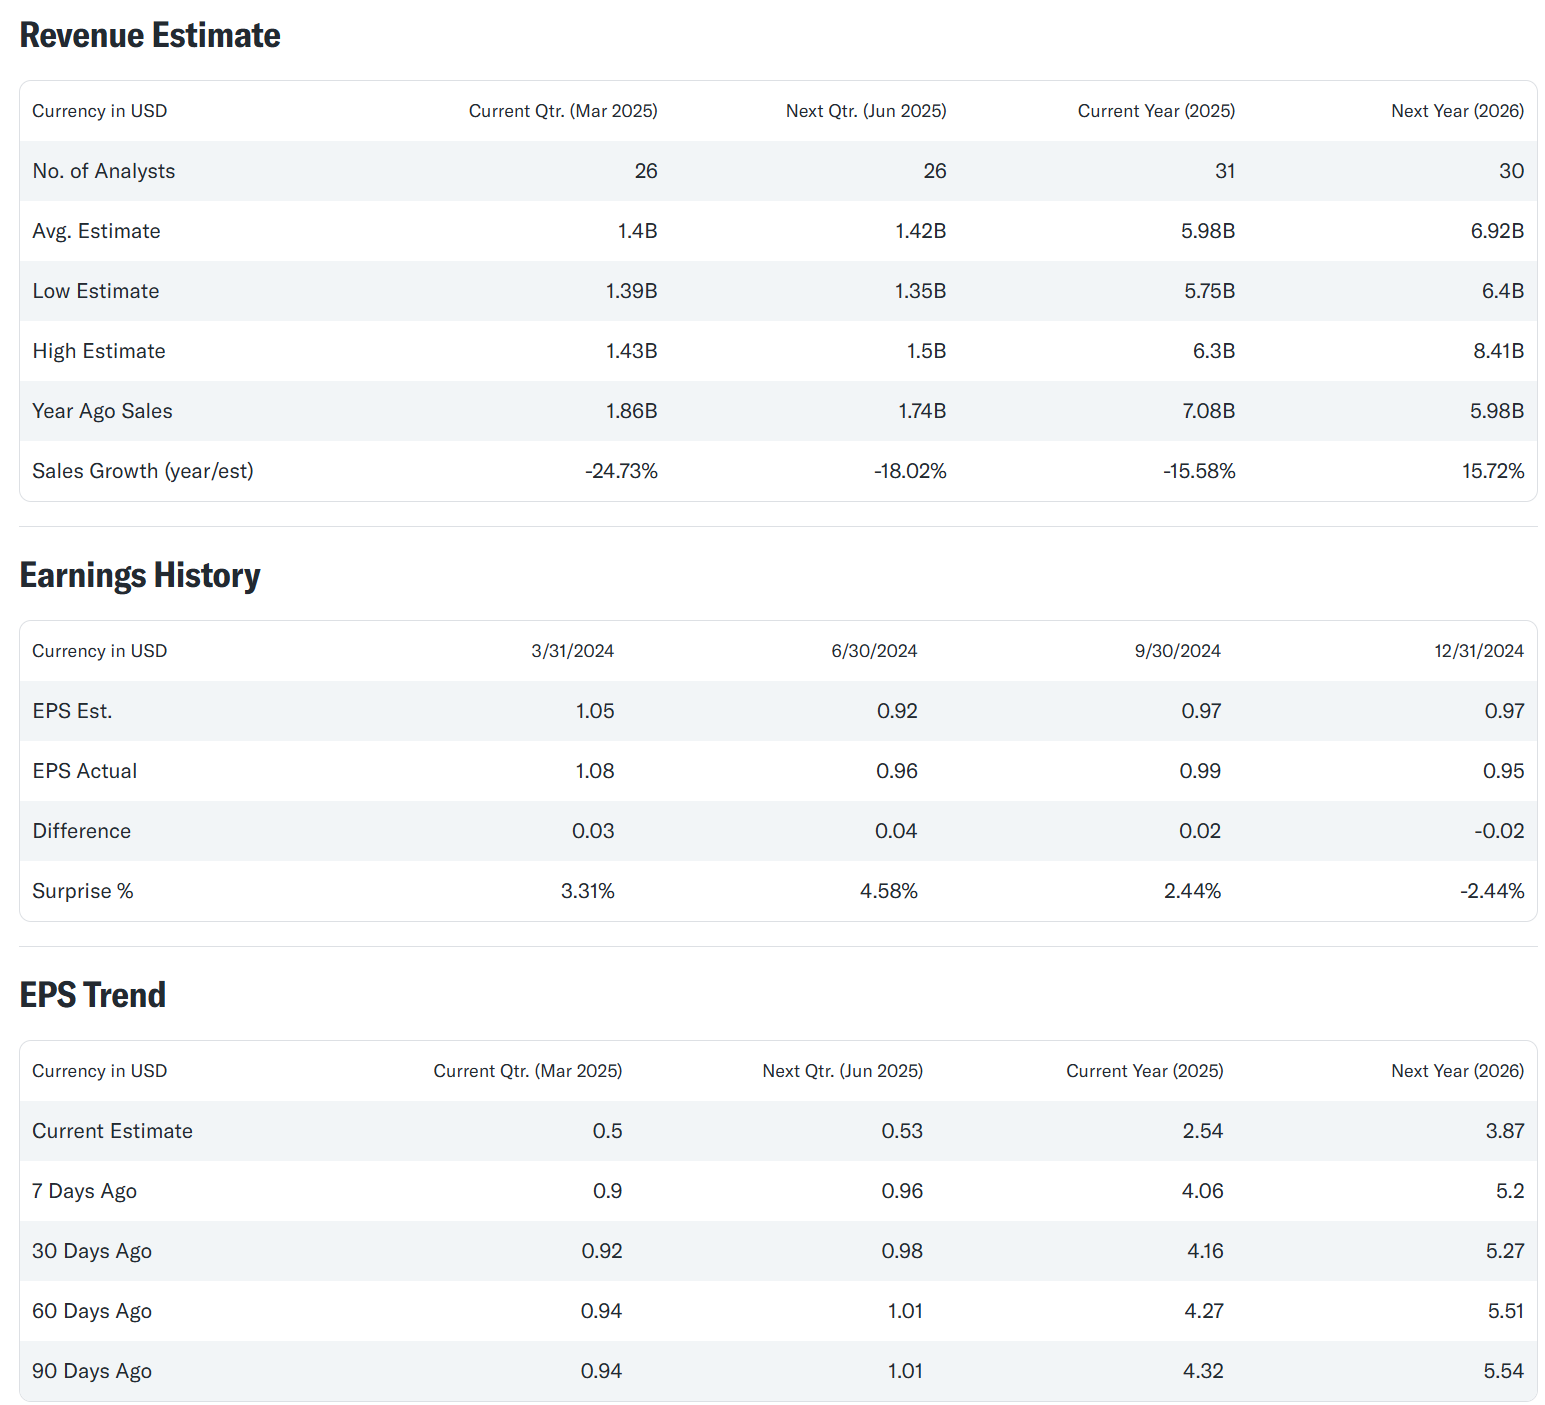Click the Earnings History heading
This screenshot has width=1545, height=1405.
pos(140,575)
